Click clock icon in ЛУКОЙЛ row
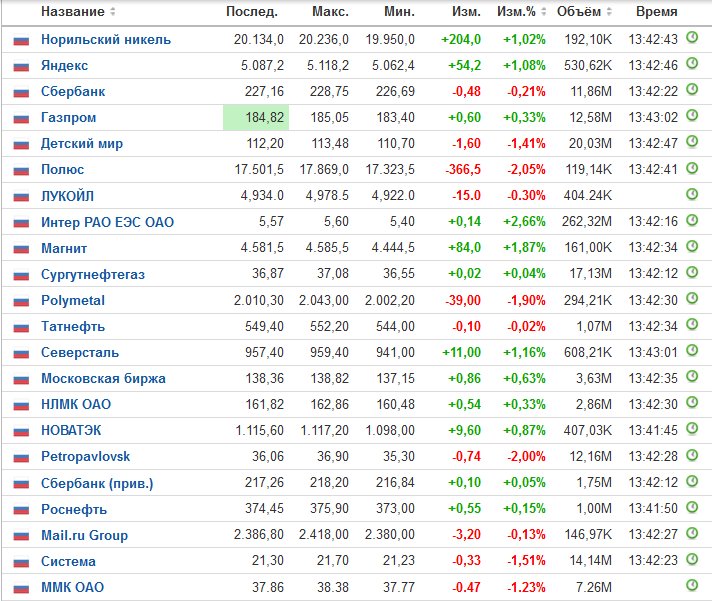The image size is (712, 601). 692,194
